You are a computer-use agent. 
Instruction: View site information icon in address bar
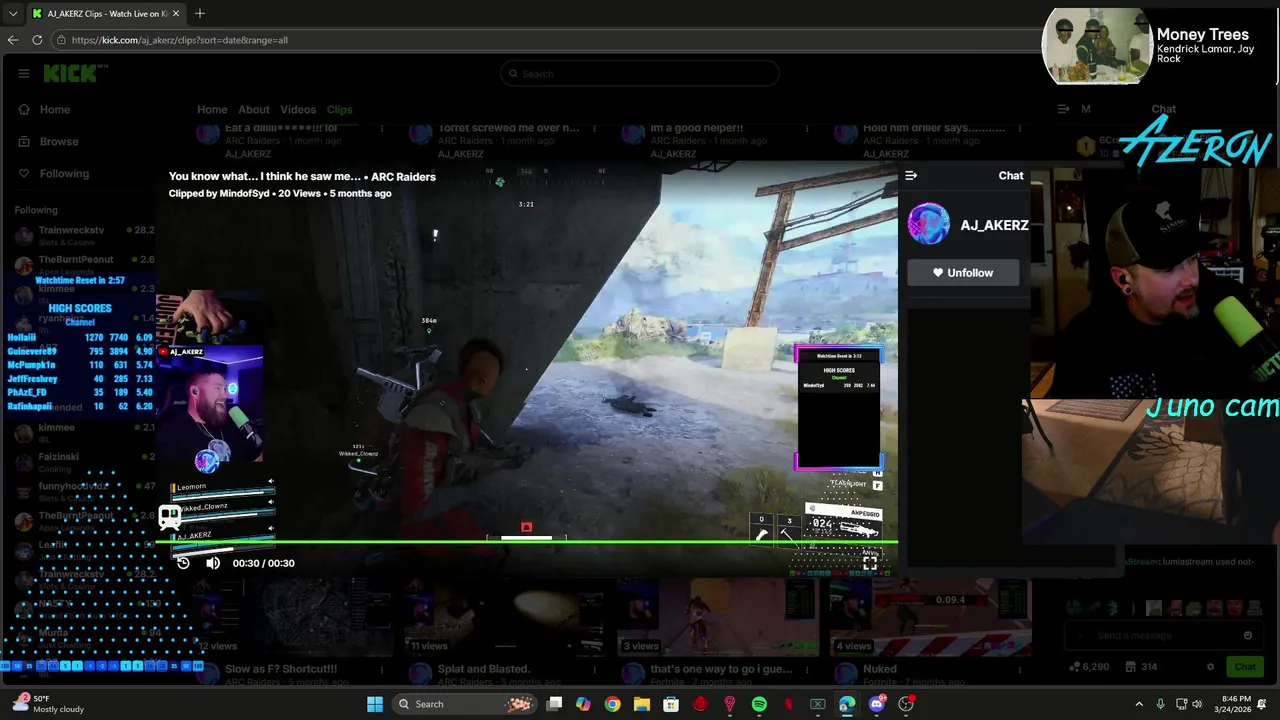[61, 40]
